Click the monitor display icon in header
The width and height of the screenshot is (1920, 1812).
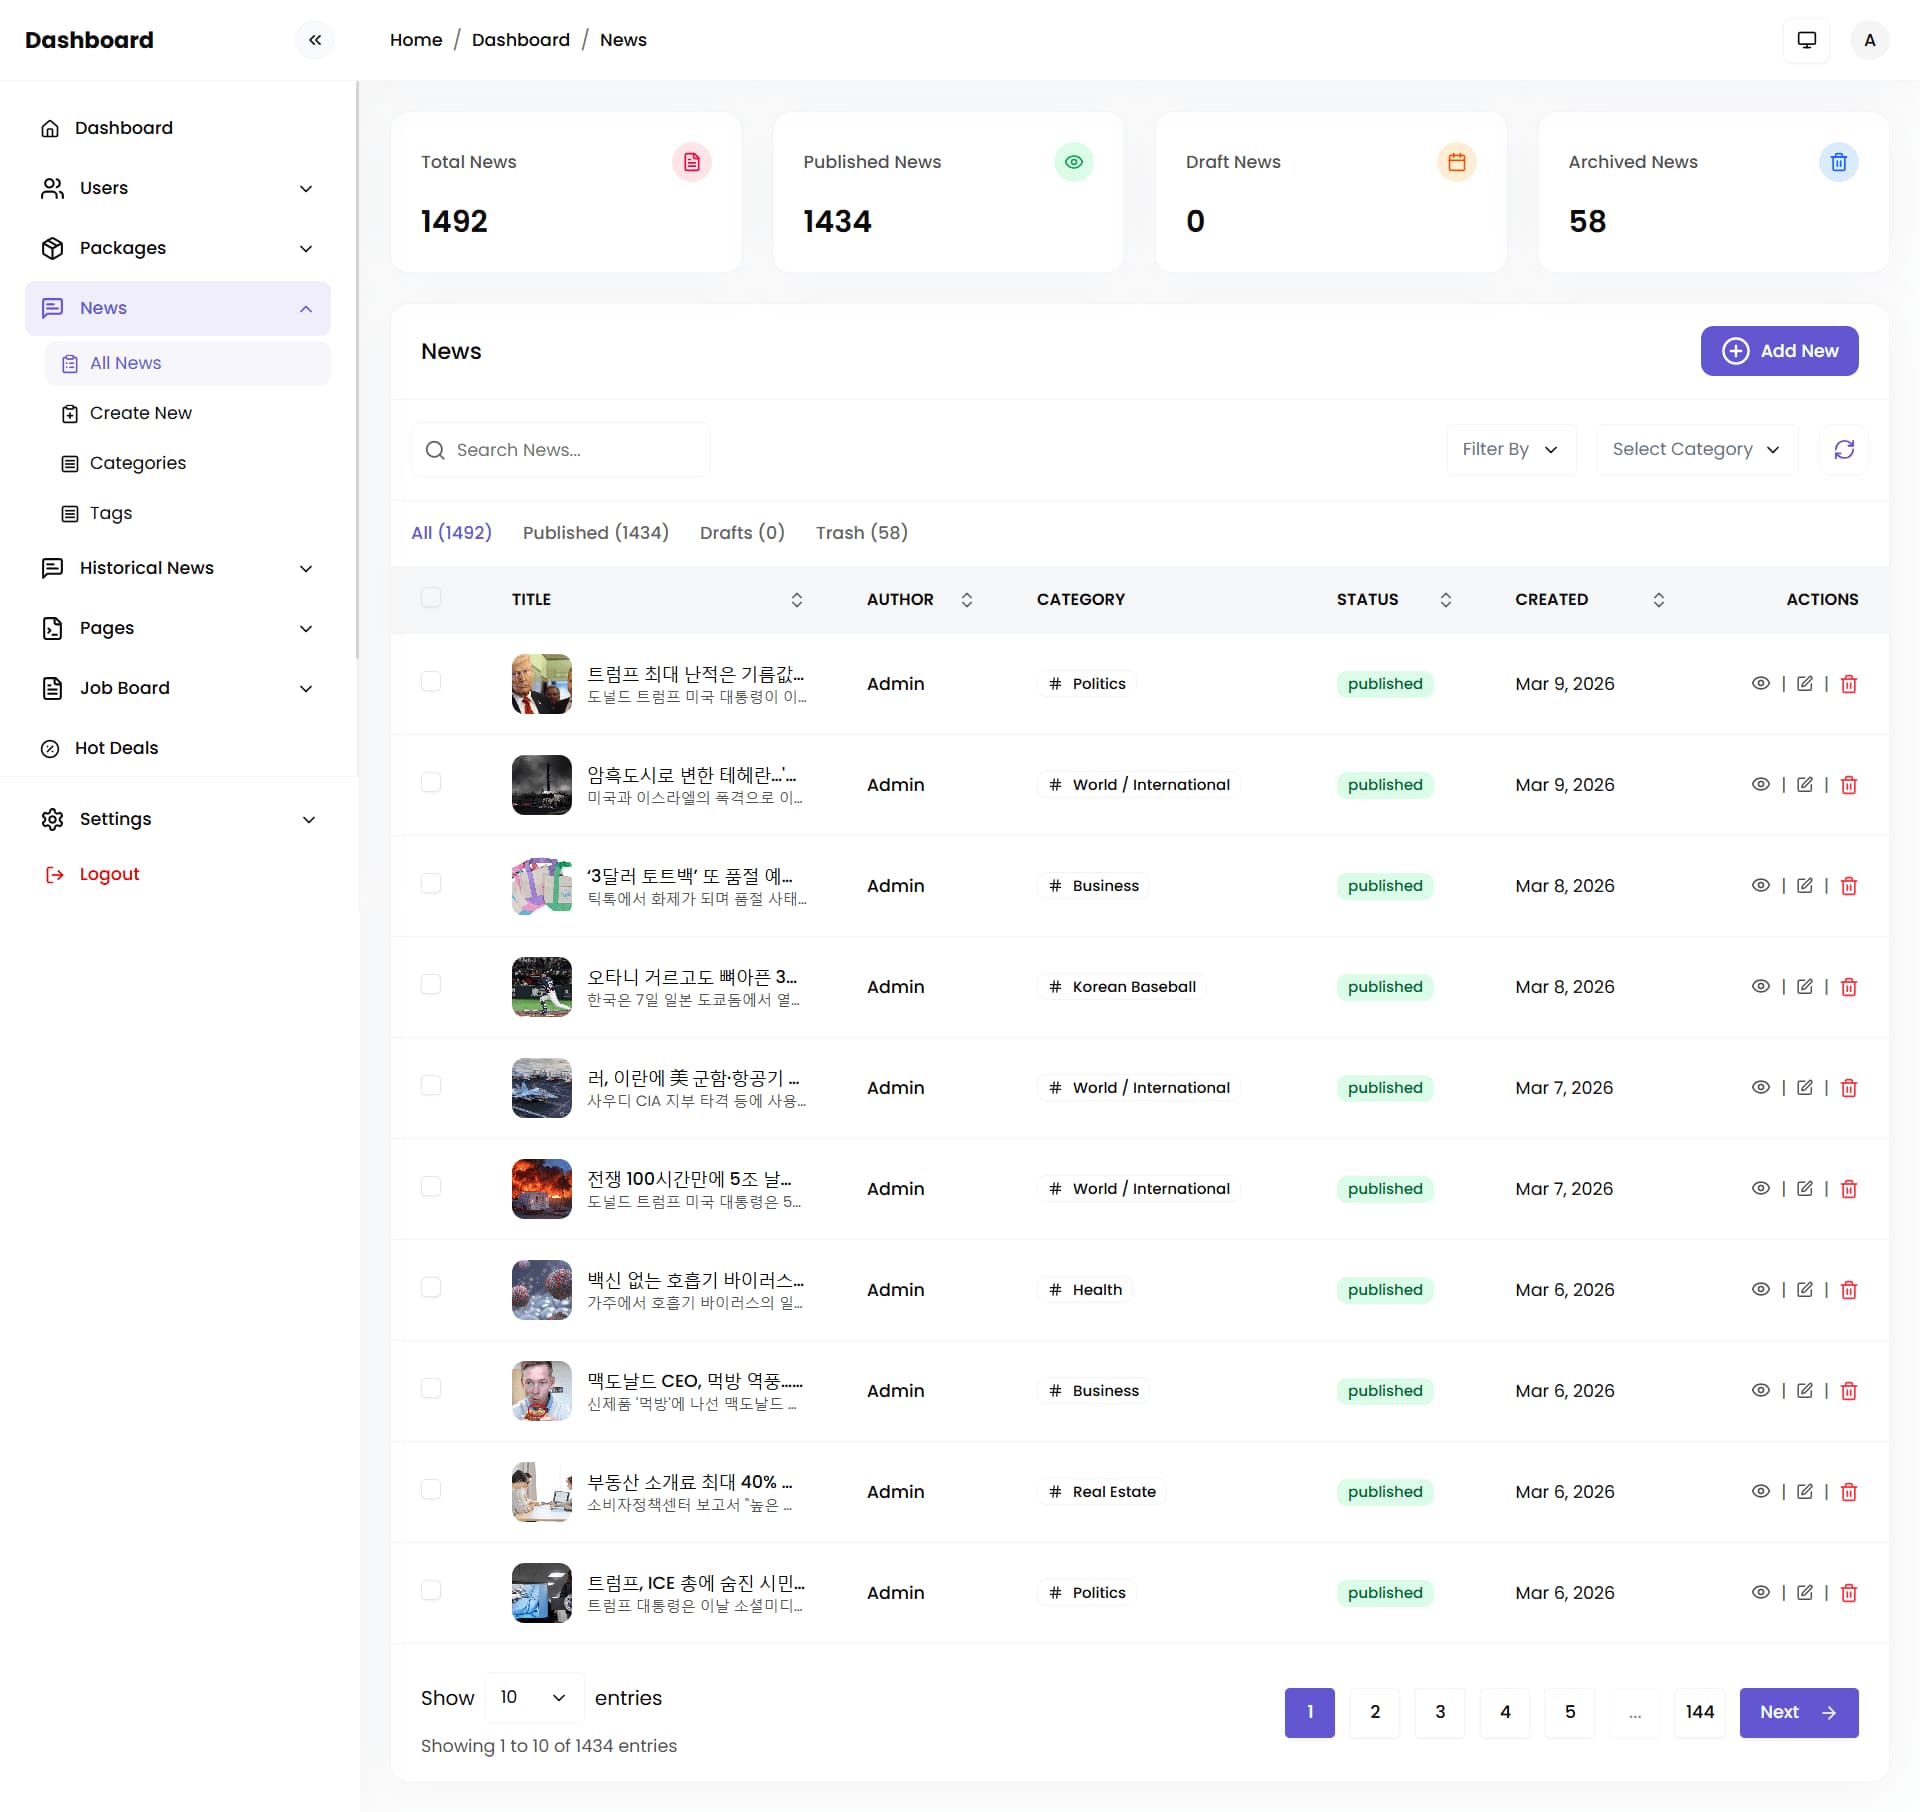tap(1806, 40)
